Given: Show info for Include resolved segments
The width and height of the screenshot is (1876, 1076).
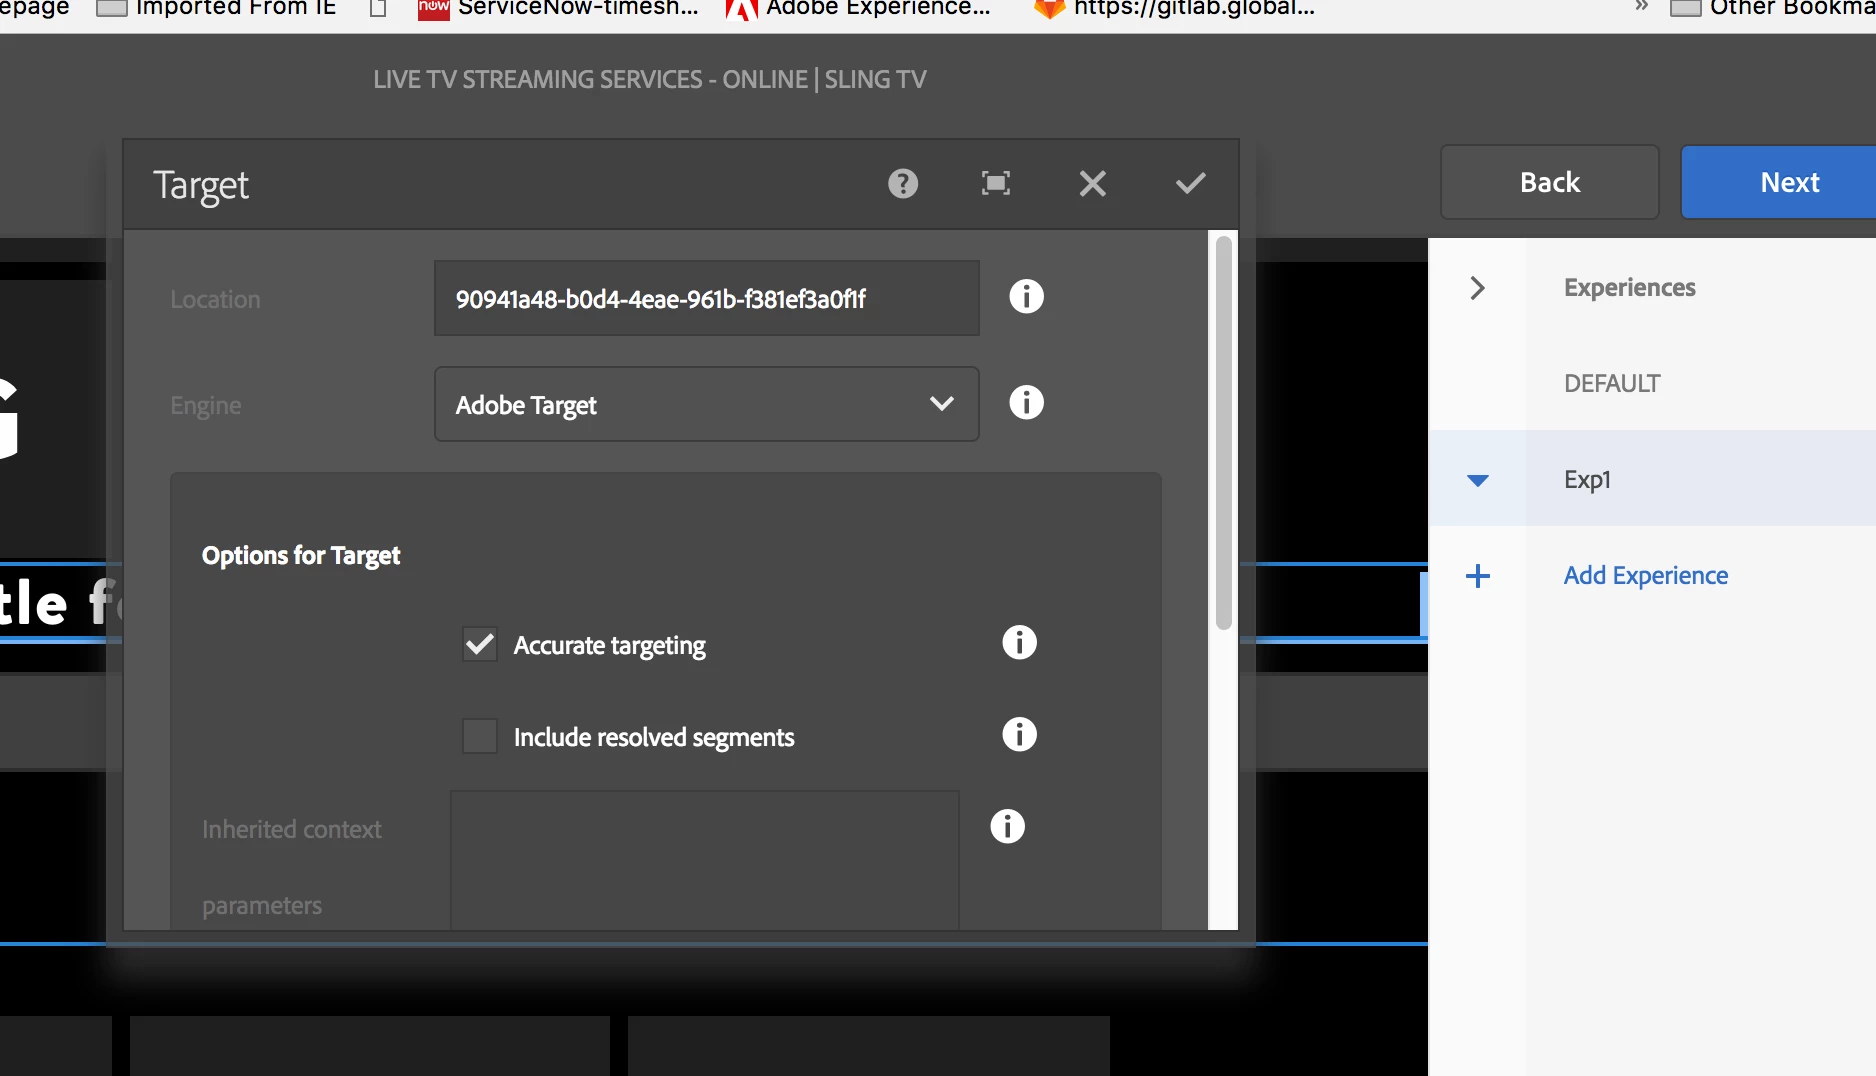Looking at the screenshot, I should pos(1019,735).
